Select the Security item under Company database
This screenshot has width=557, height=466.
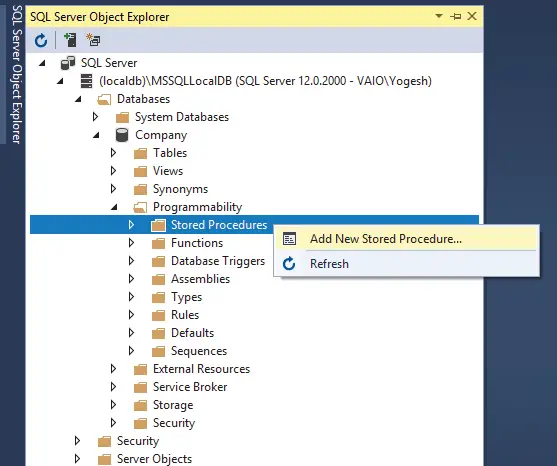click(x=174, y=423)
